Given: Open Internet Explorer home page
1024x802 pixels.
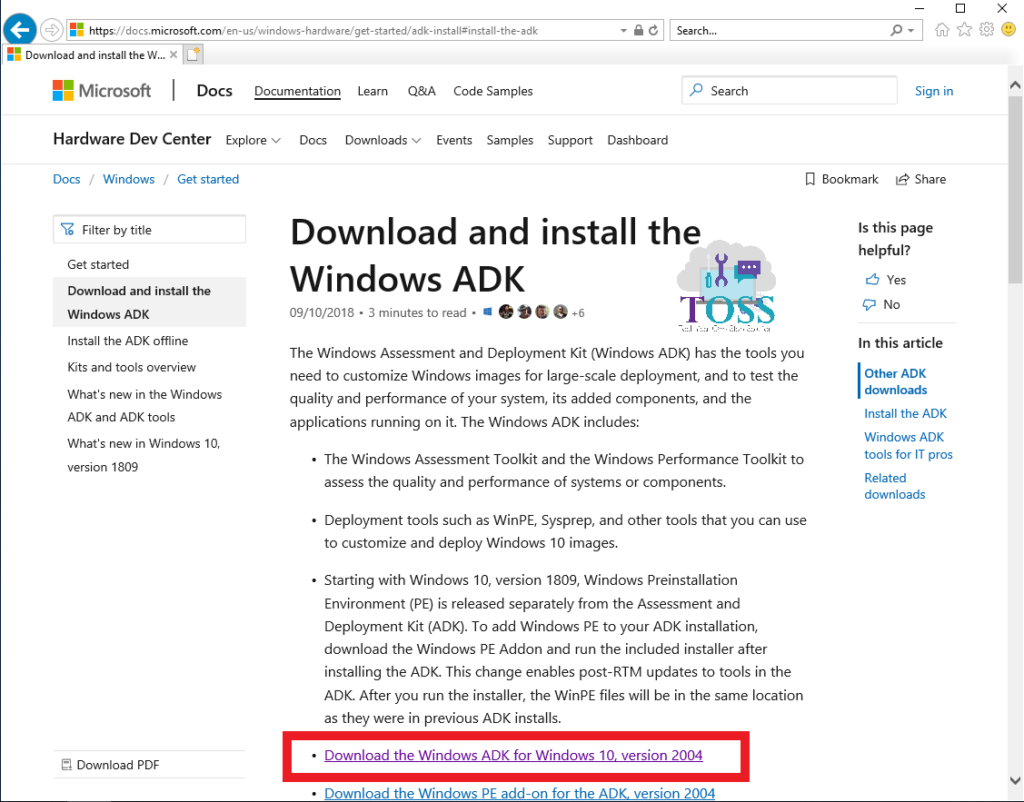Looking at the screenshot, I should coord(941,30).
